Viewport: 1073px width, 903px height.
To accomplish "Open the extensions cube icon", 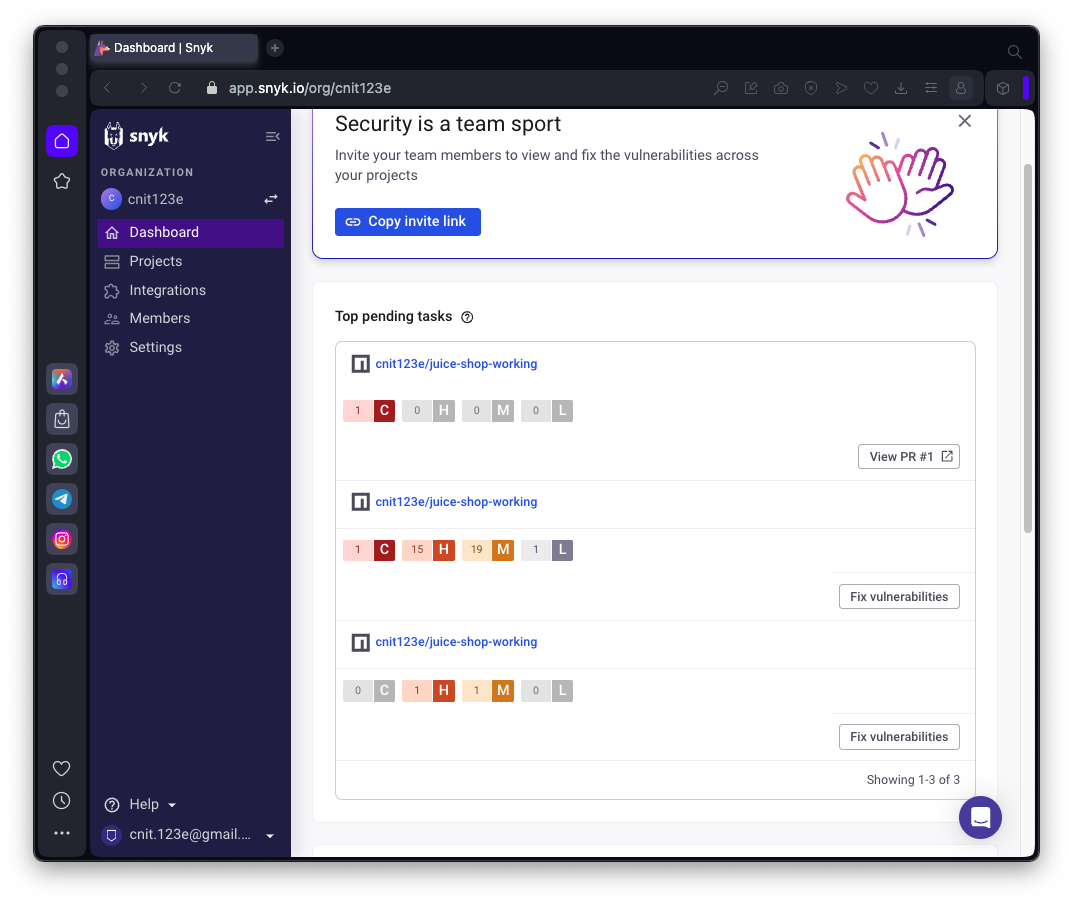I will point(1003,88).
